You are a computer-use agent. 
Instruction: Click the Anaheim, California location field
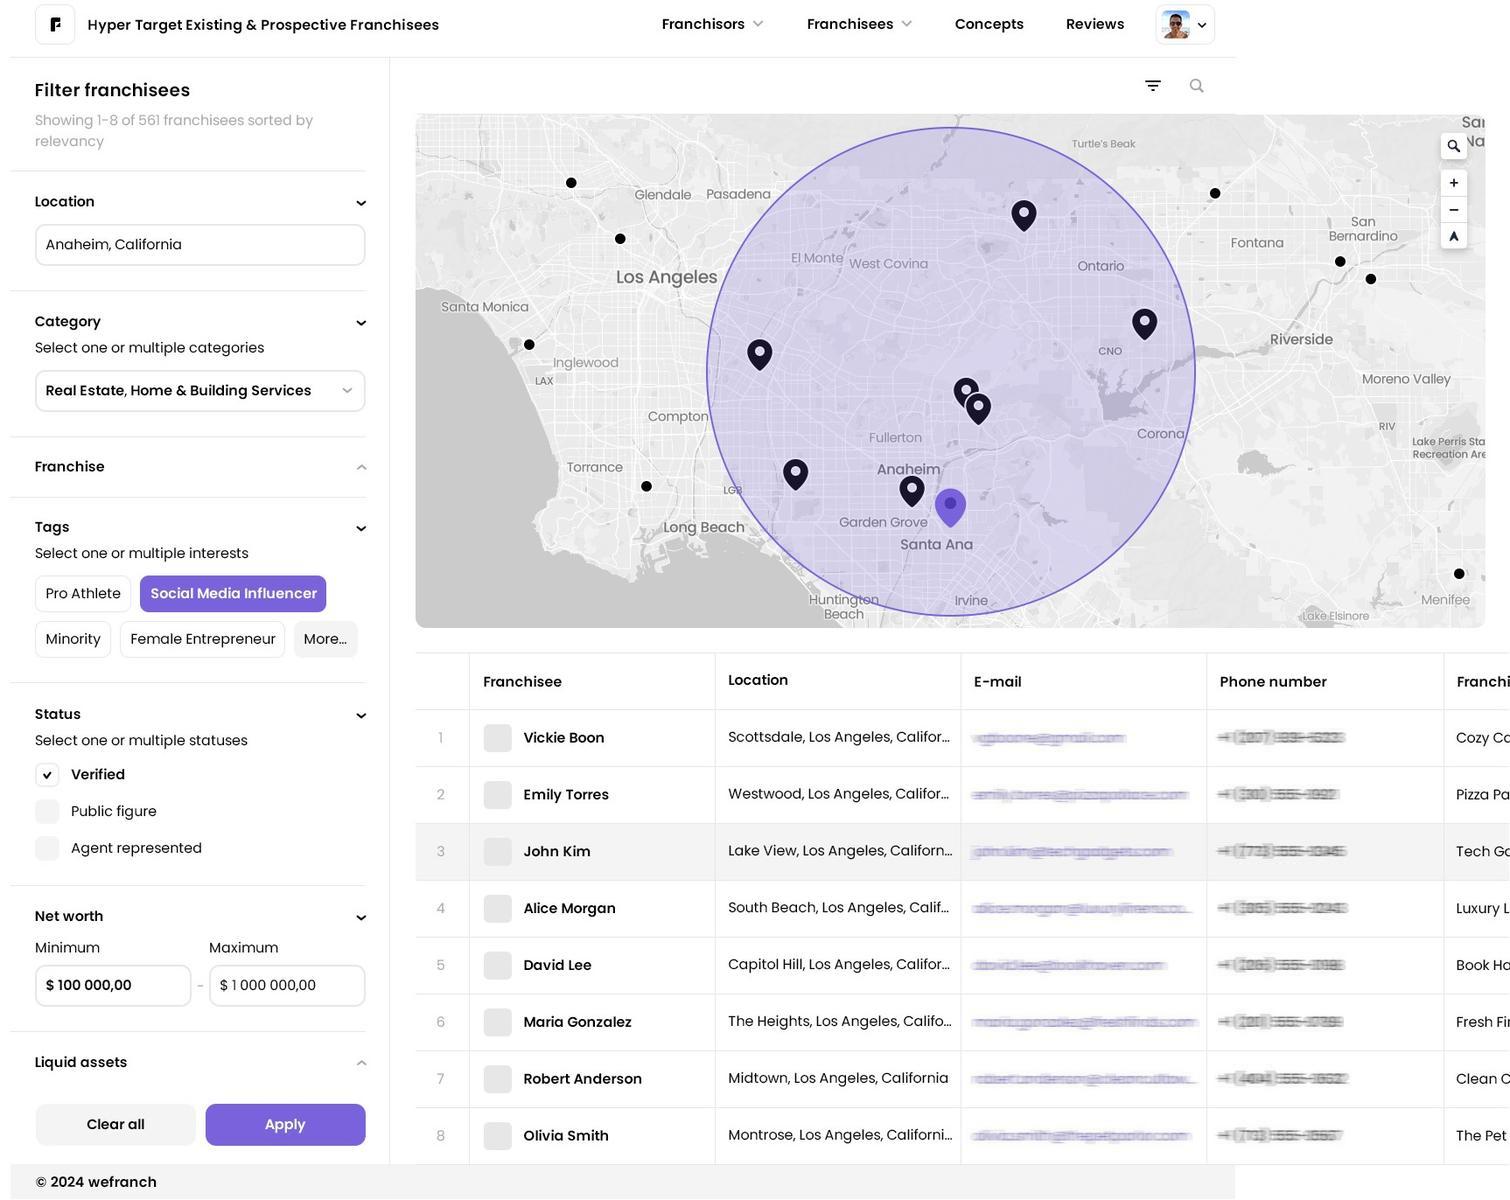(x=200, y=245)
